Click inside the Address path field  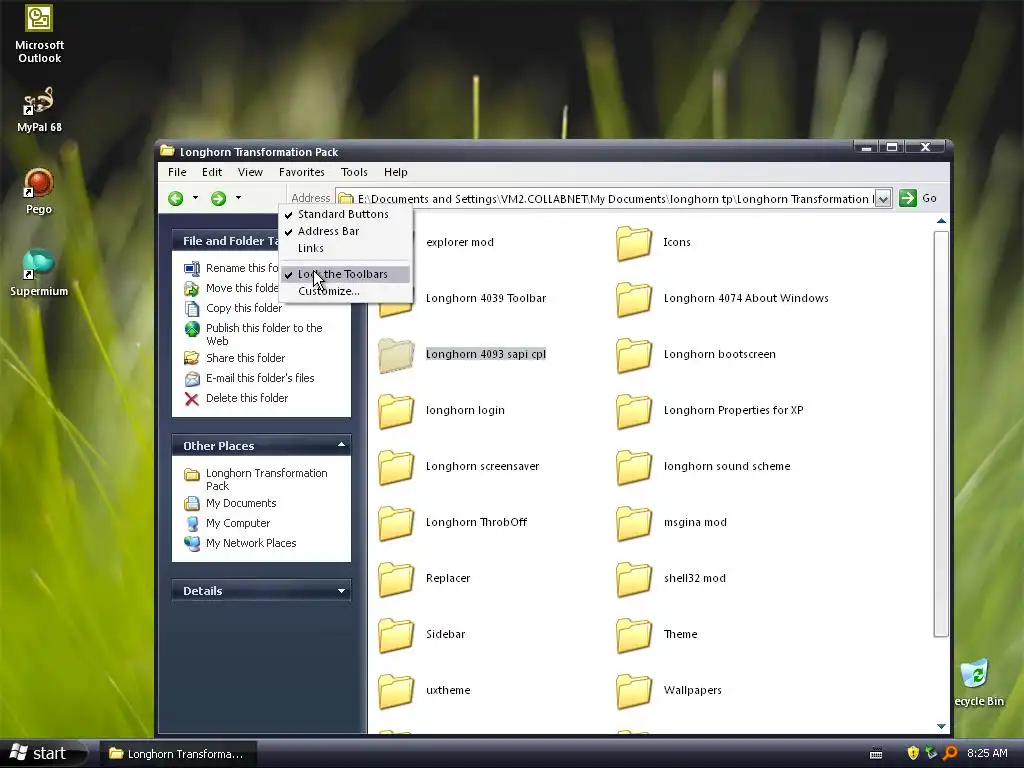(x=613, y=199)
